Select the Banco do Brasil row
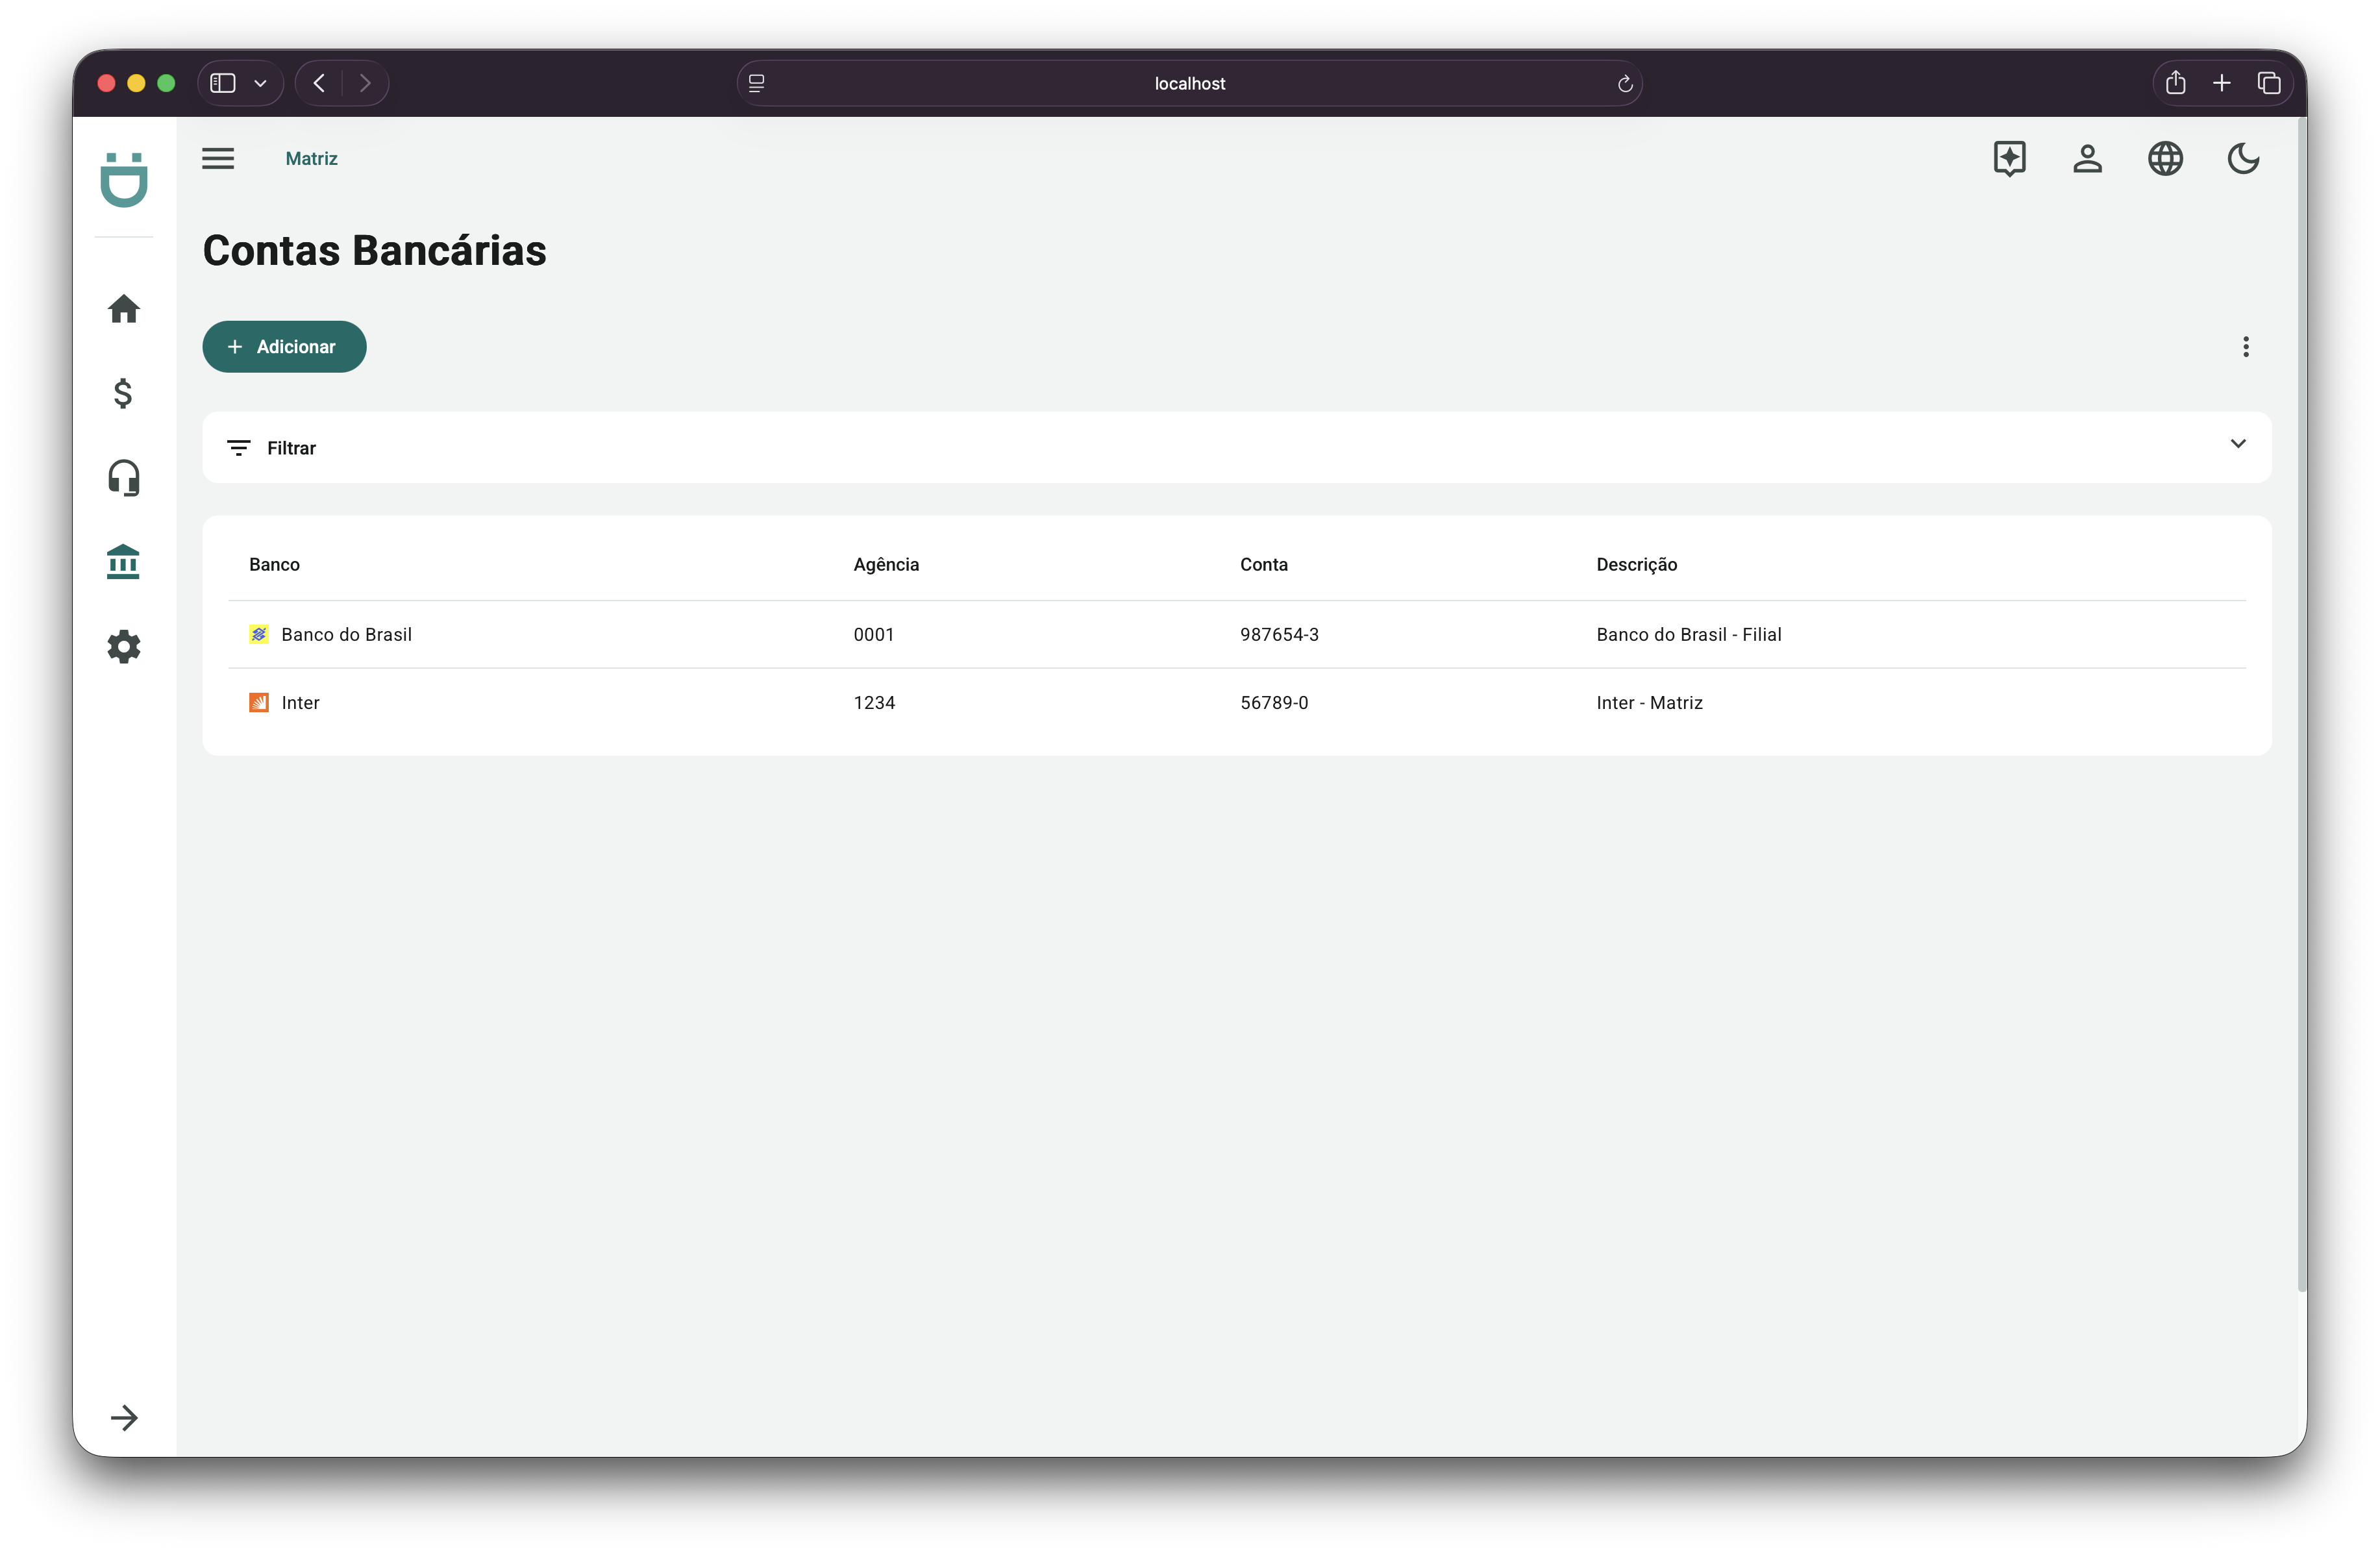The image size is (2380, 1553). (346, 635)
